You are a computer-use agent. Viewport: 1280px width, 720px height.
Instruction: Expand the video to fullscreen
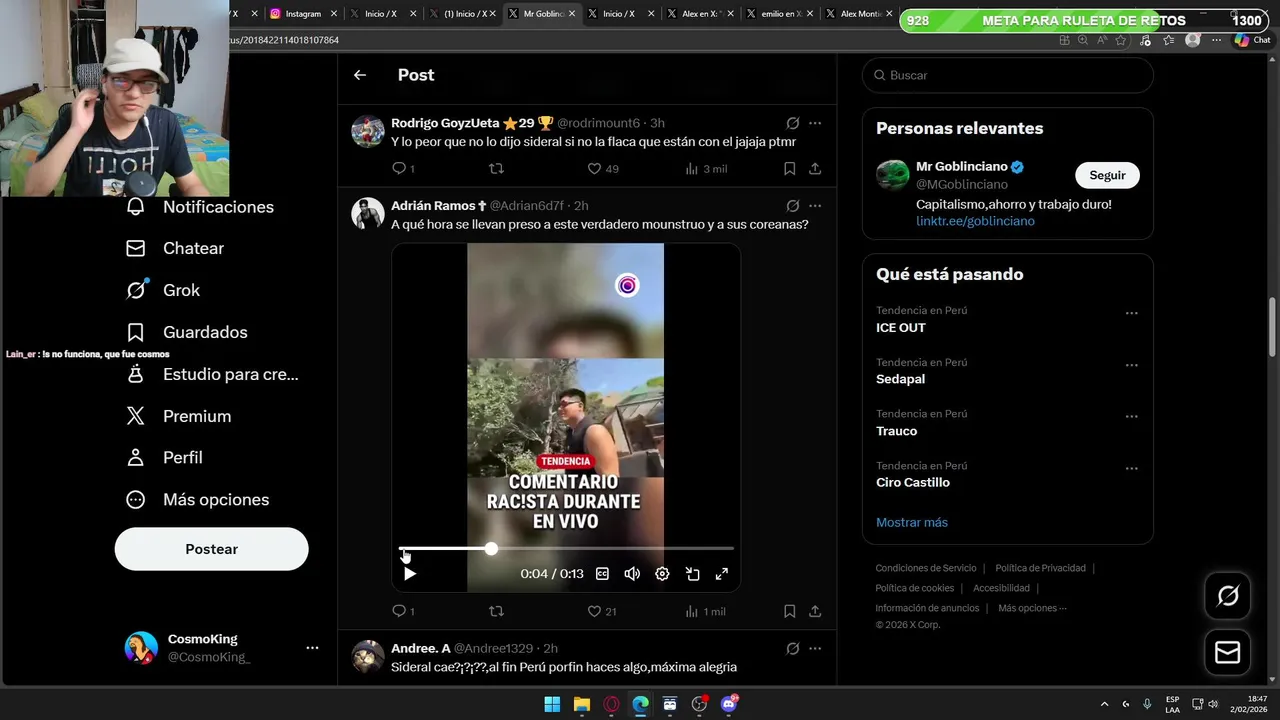click(722, 574)
